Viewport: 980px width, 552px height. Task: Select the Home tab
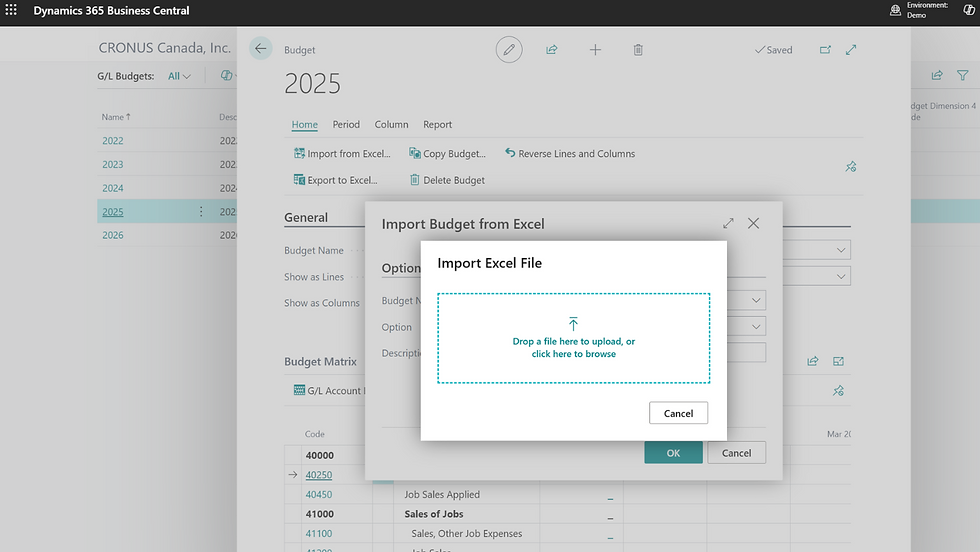(x=304, y=124)
